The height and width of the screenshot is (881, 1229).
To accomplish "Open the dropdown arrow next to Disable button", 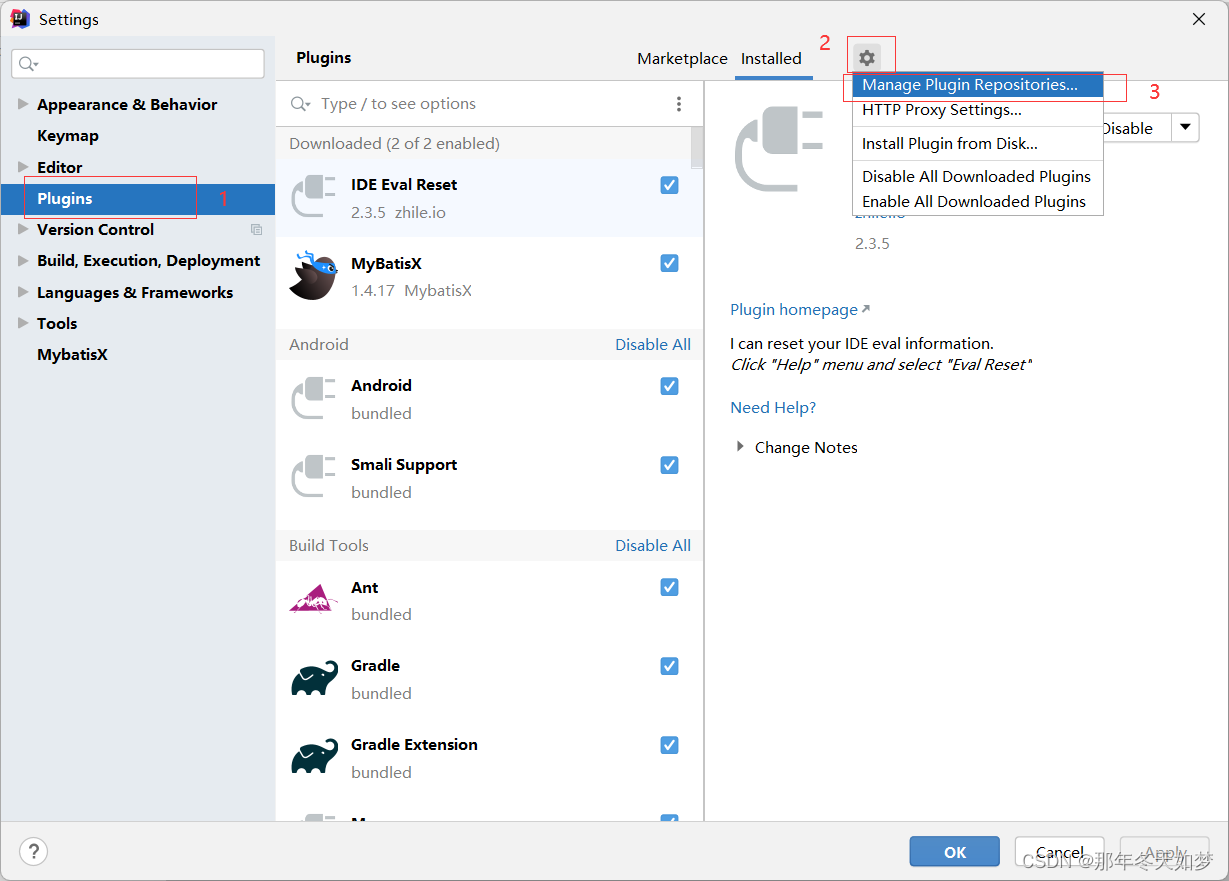I will pos(1185,128).
